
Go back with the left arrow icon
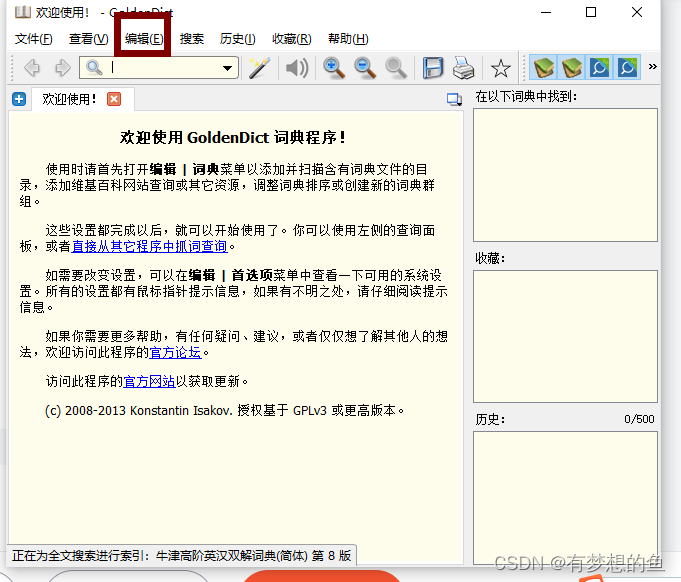(33, 68)
